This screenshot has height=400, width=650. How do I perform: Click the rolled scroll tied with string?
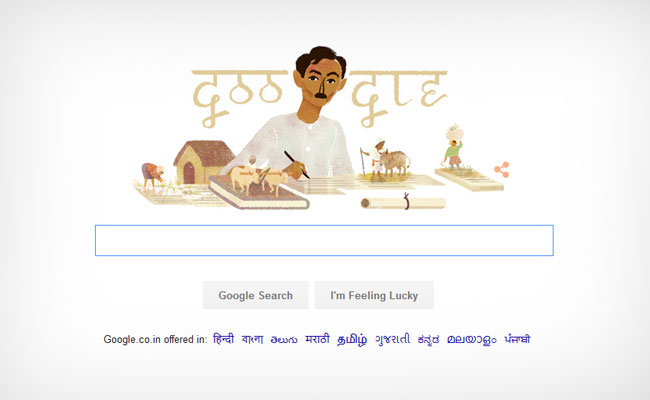pos(403,203)
